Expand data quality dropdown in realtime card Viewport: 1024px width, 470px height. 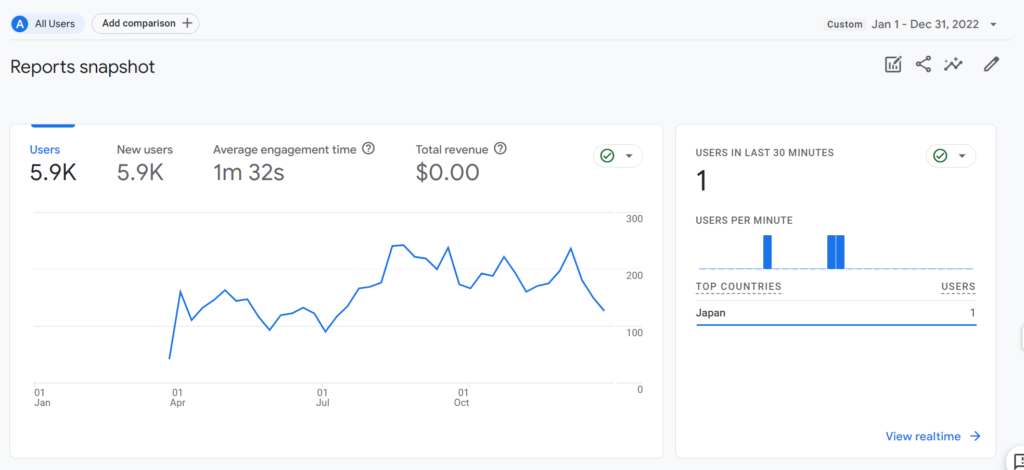962,156
